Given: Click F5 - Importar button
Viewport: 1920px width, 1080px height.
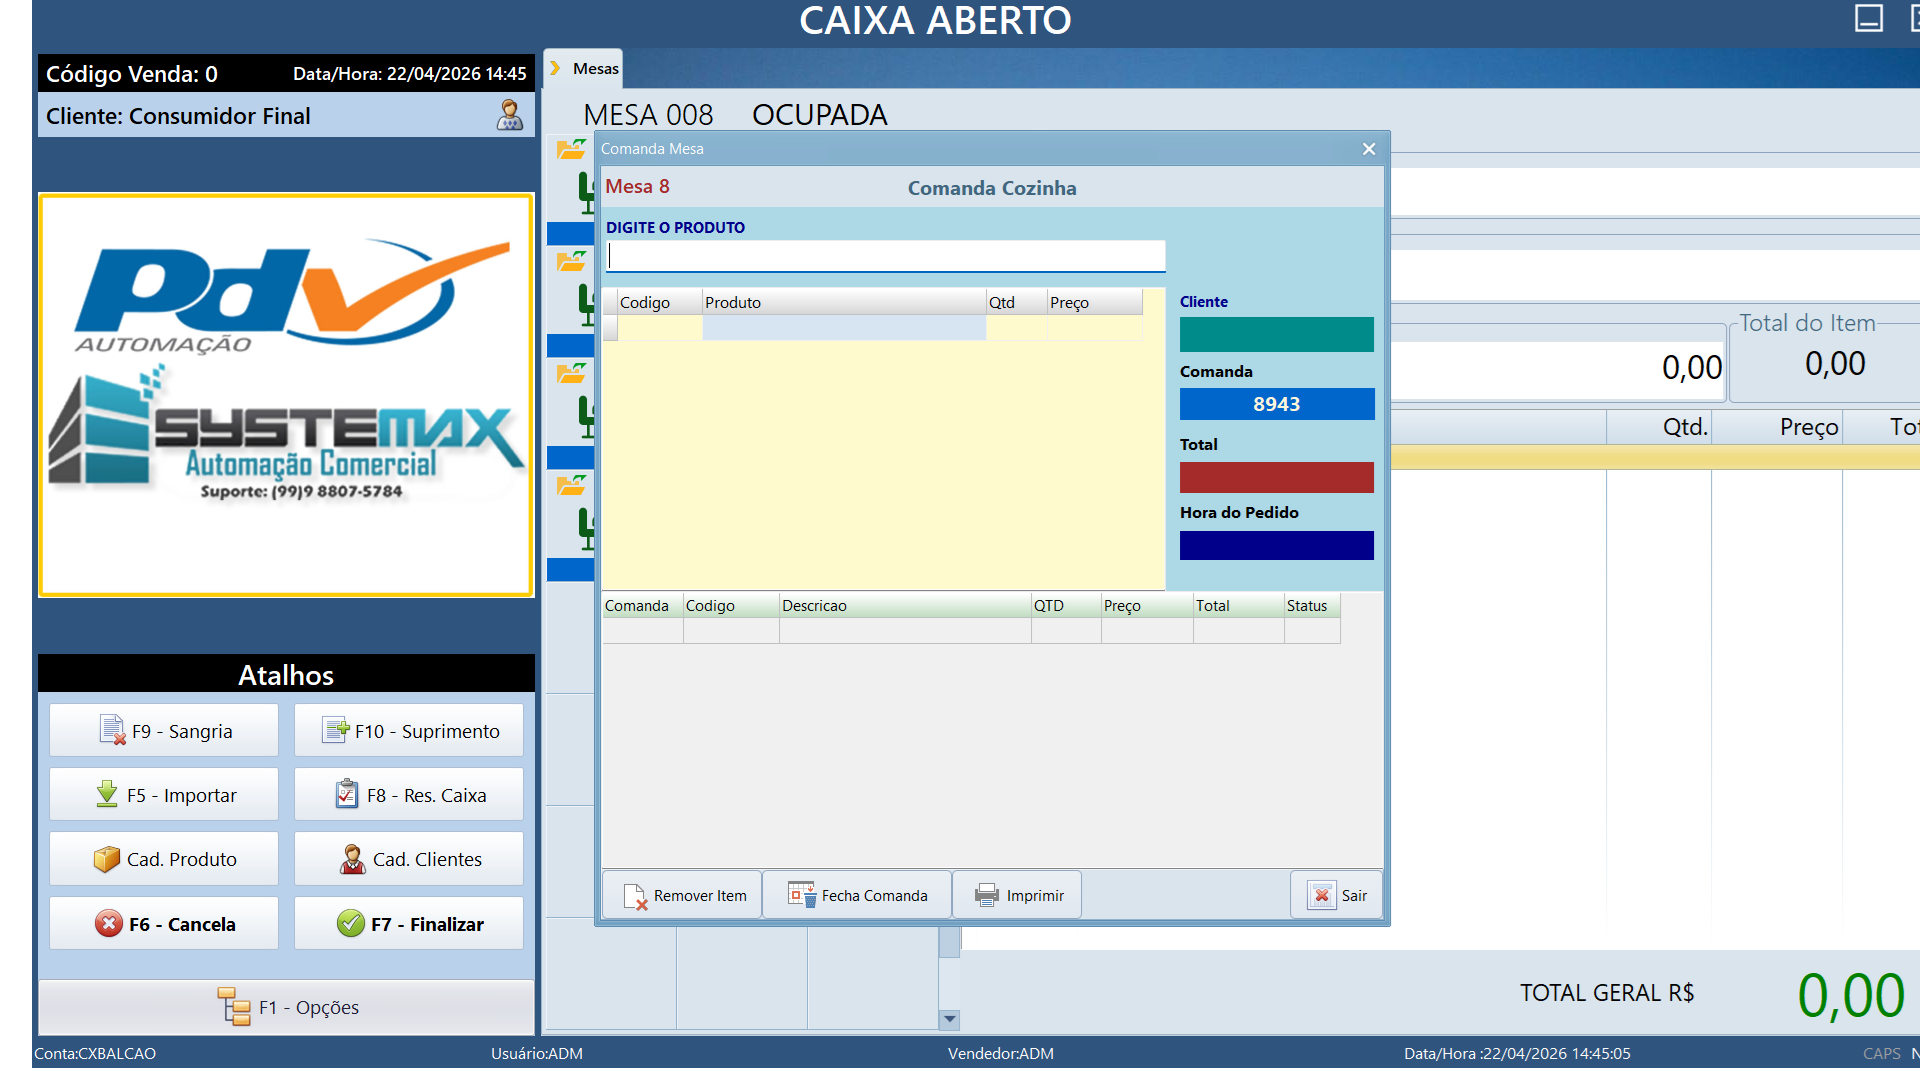Looking at the screenshot, I should coord(164,795).
